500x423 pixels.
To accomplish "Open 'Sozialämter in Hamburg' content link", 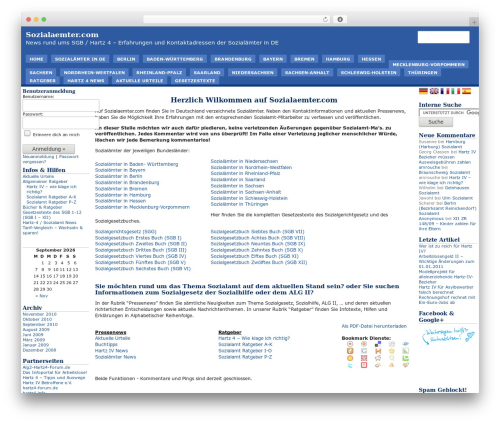I will 123,195.
